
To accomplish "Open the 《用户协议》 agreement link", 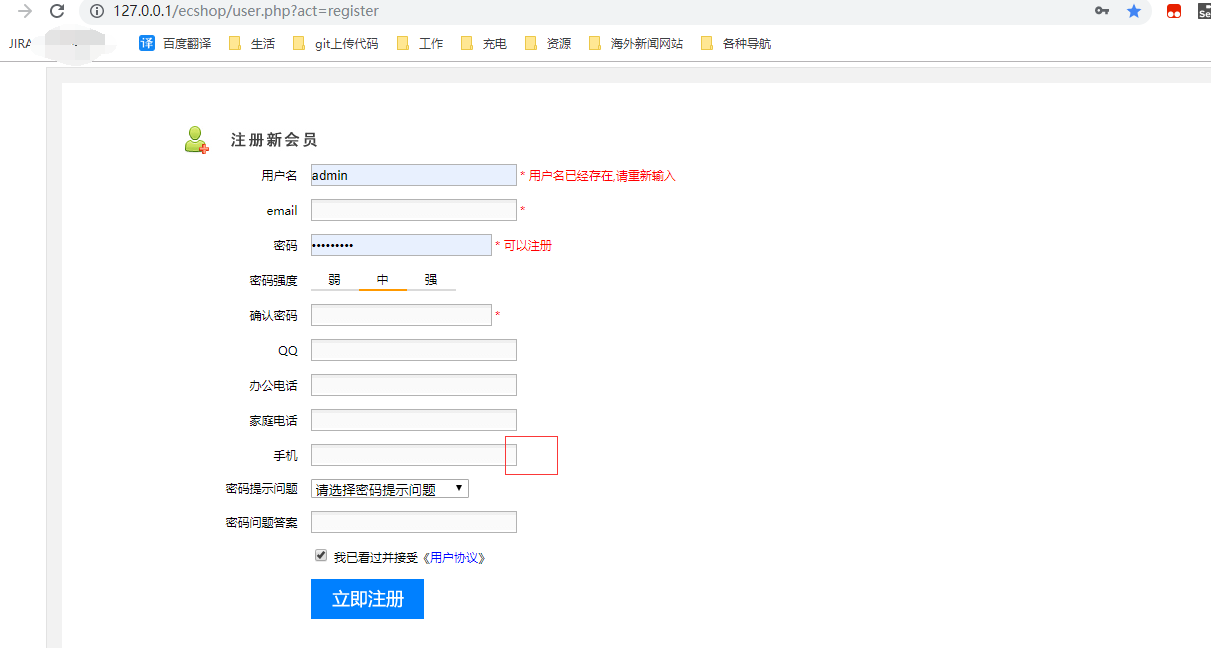I will (456, 557).
